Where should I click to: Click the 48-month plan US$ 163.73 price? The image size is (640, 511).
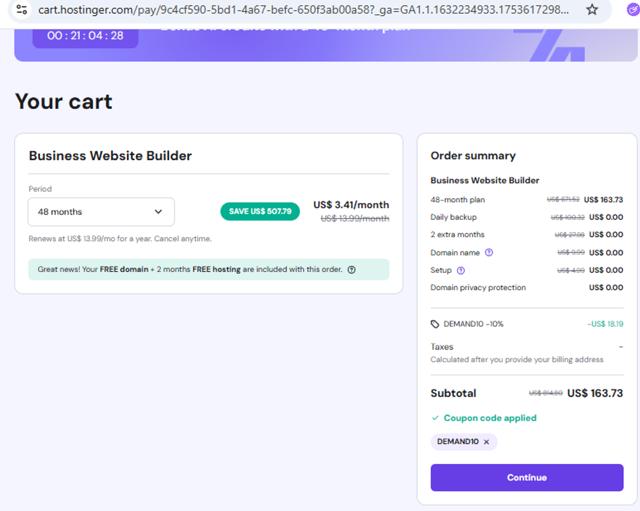tap(603, 200)
